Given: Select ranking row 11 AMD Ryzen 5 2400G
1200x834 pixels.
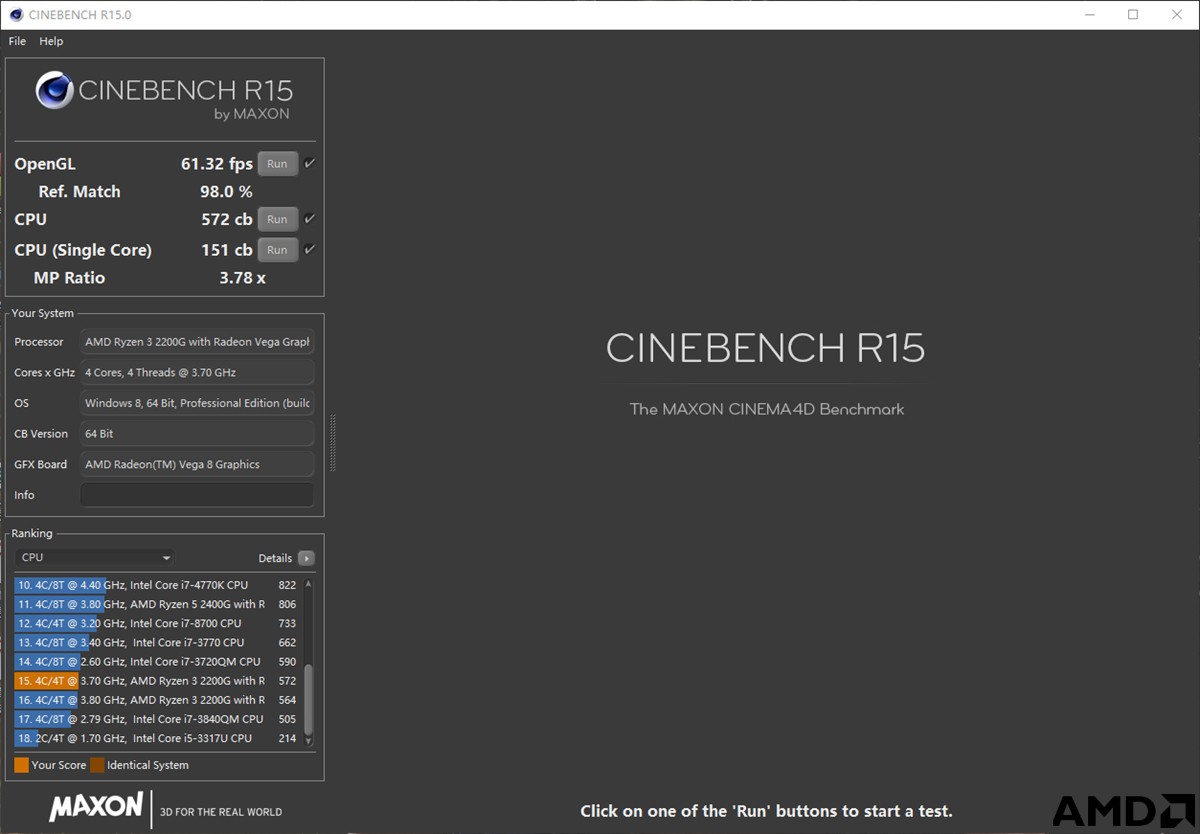Looking at the screenshot, I should [157, 604].
